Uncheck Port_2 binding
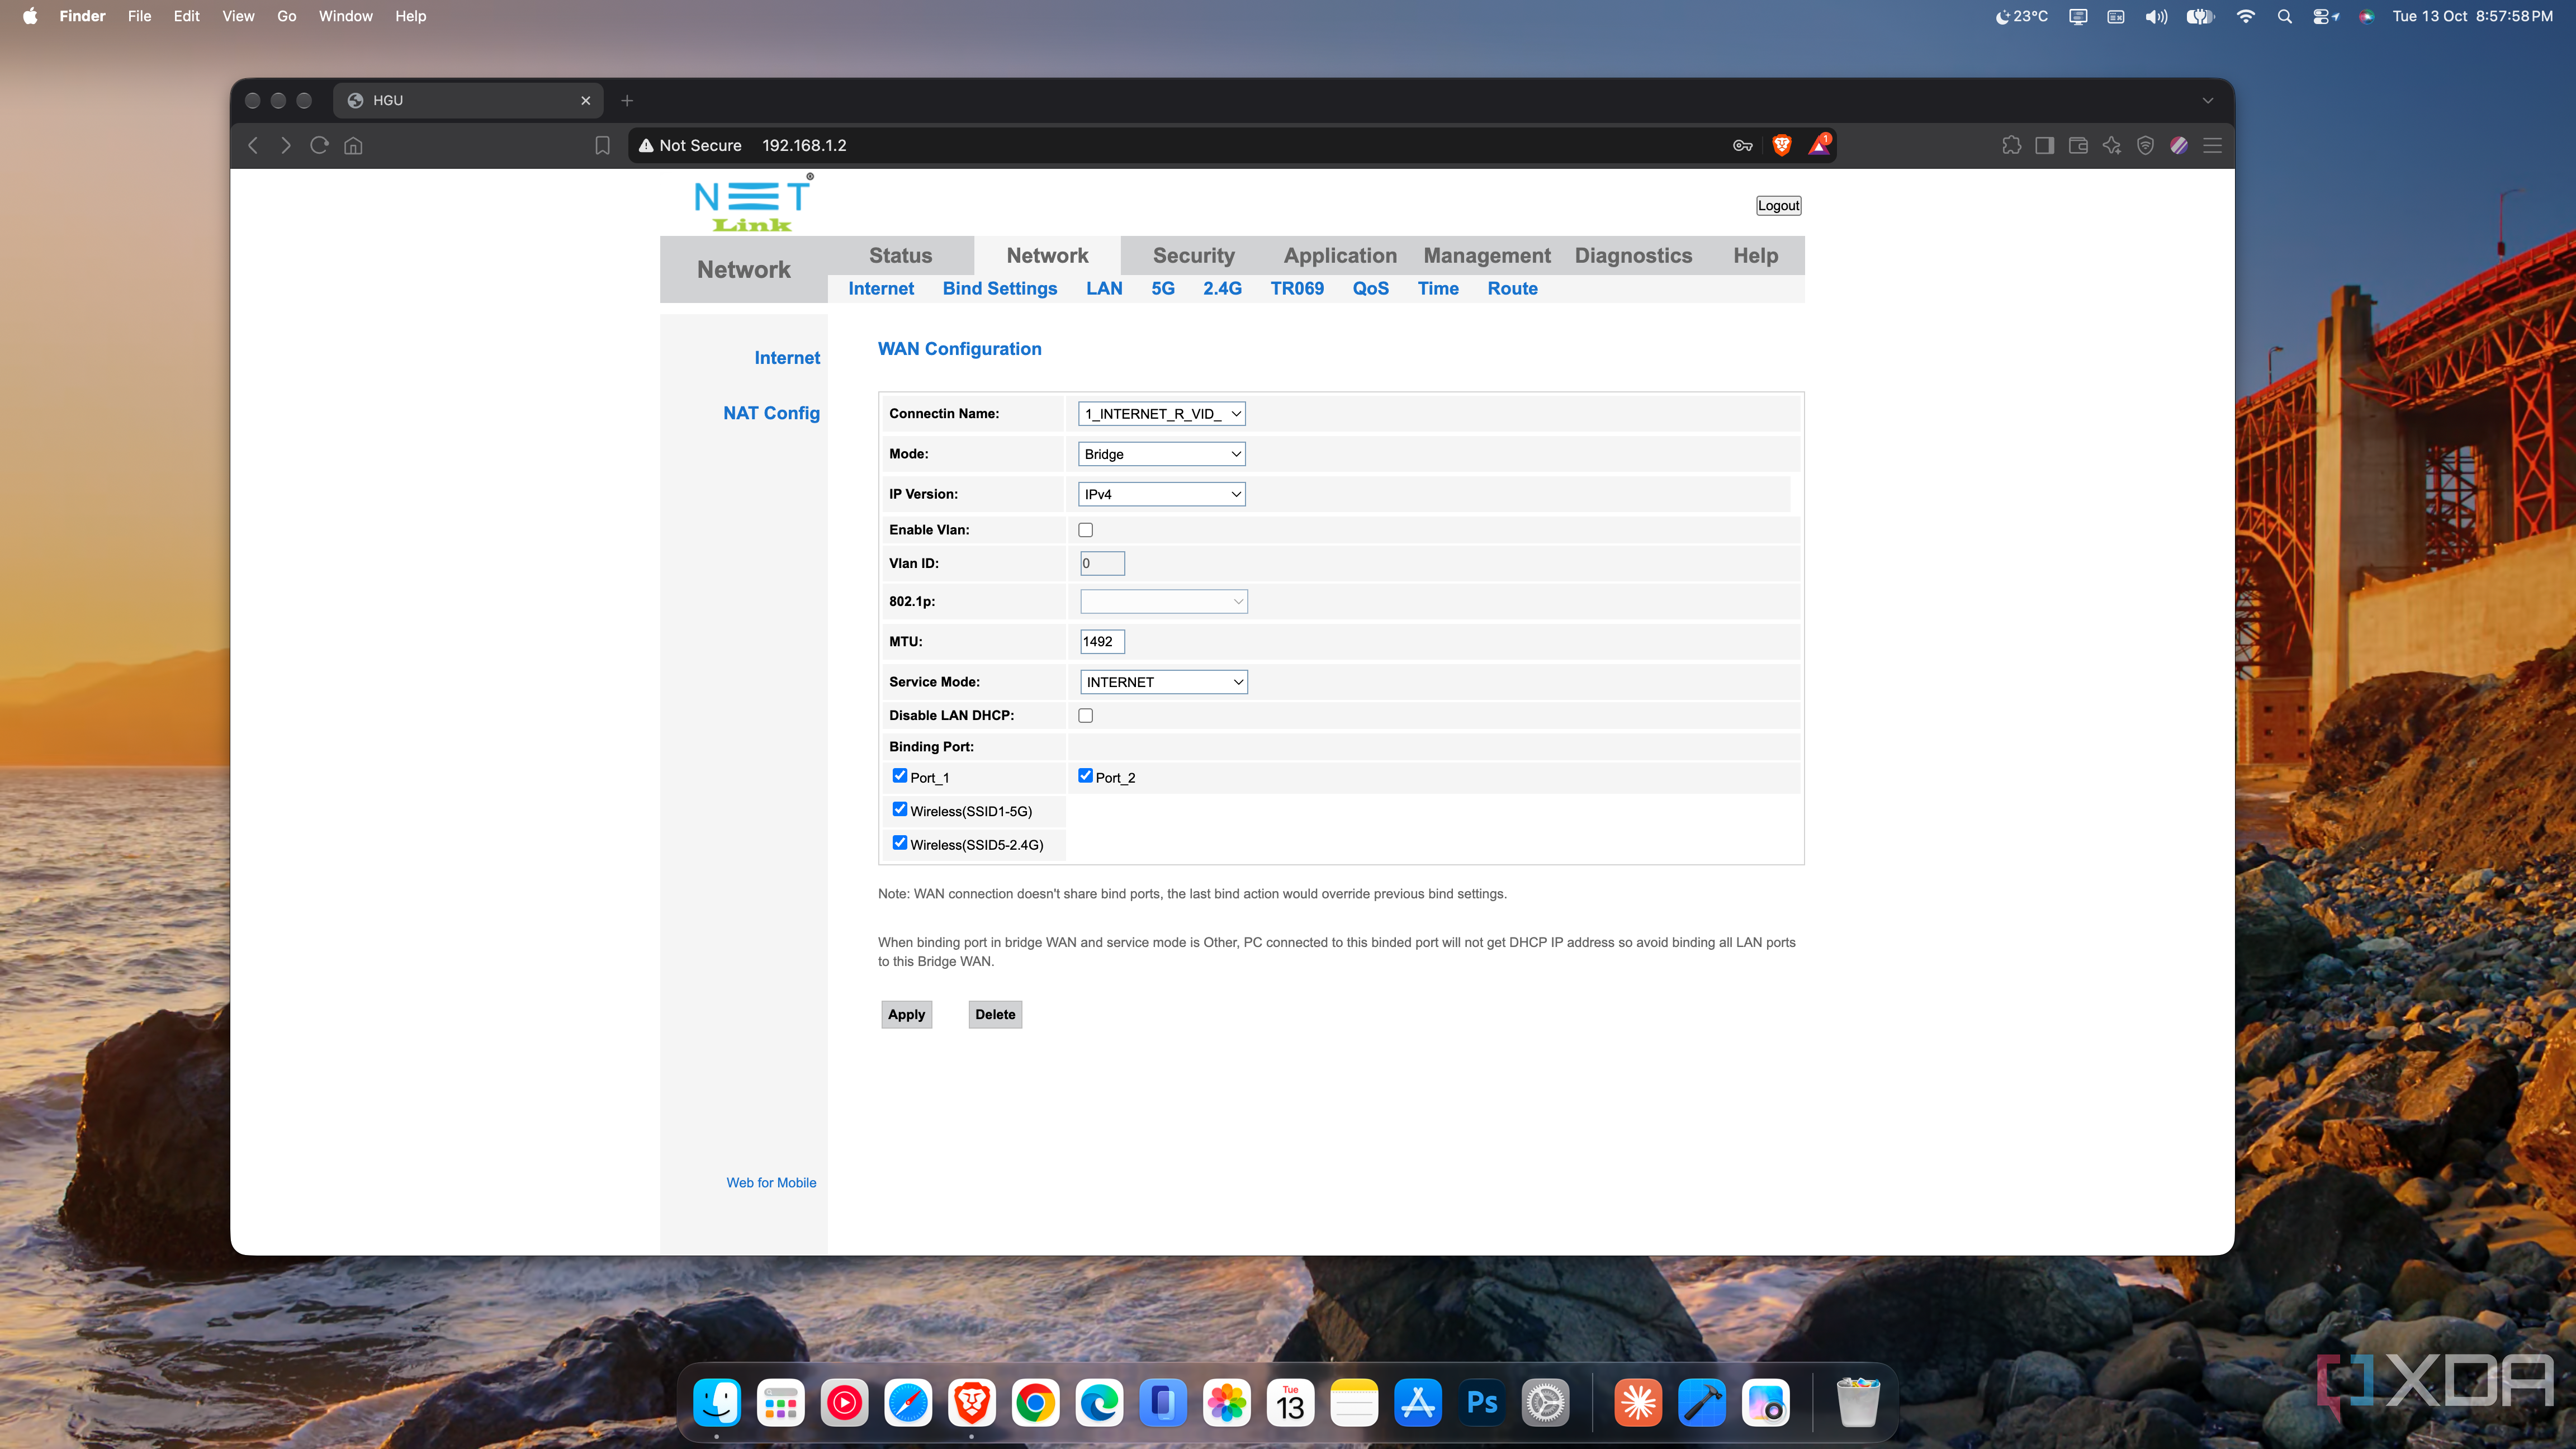Screen dimensions: 2576x1449 tap(1086, 776)
